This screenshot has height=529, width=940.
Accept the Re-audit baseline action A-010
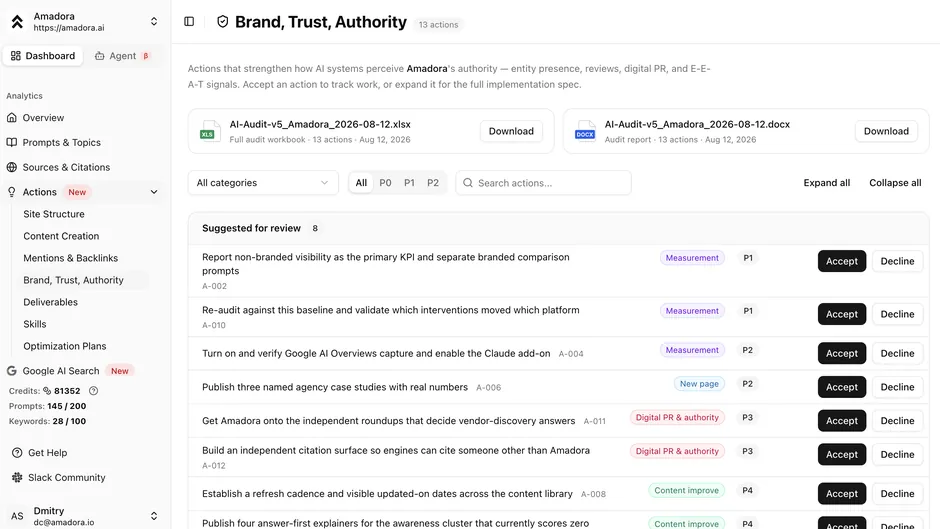pos(842,314)
